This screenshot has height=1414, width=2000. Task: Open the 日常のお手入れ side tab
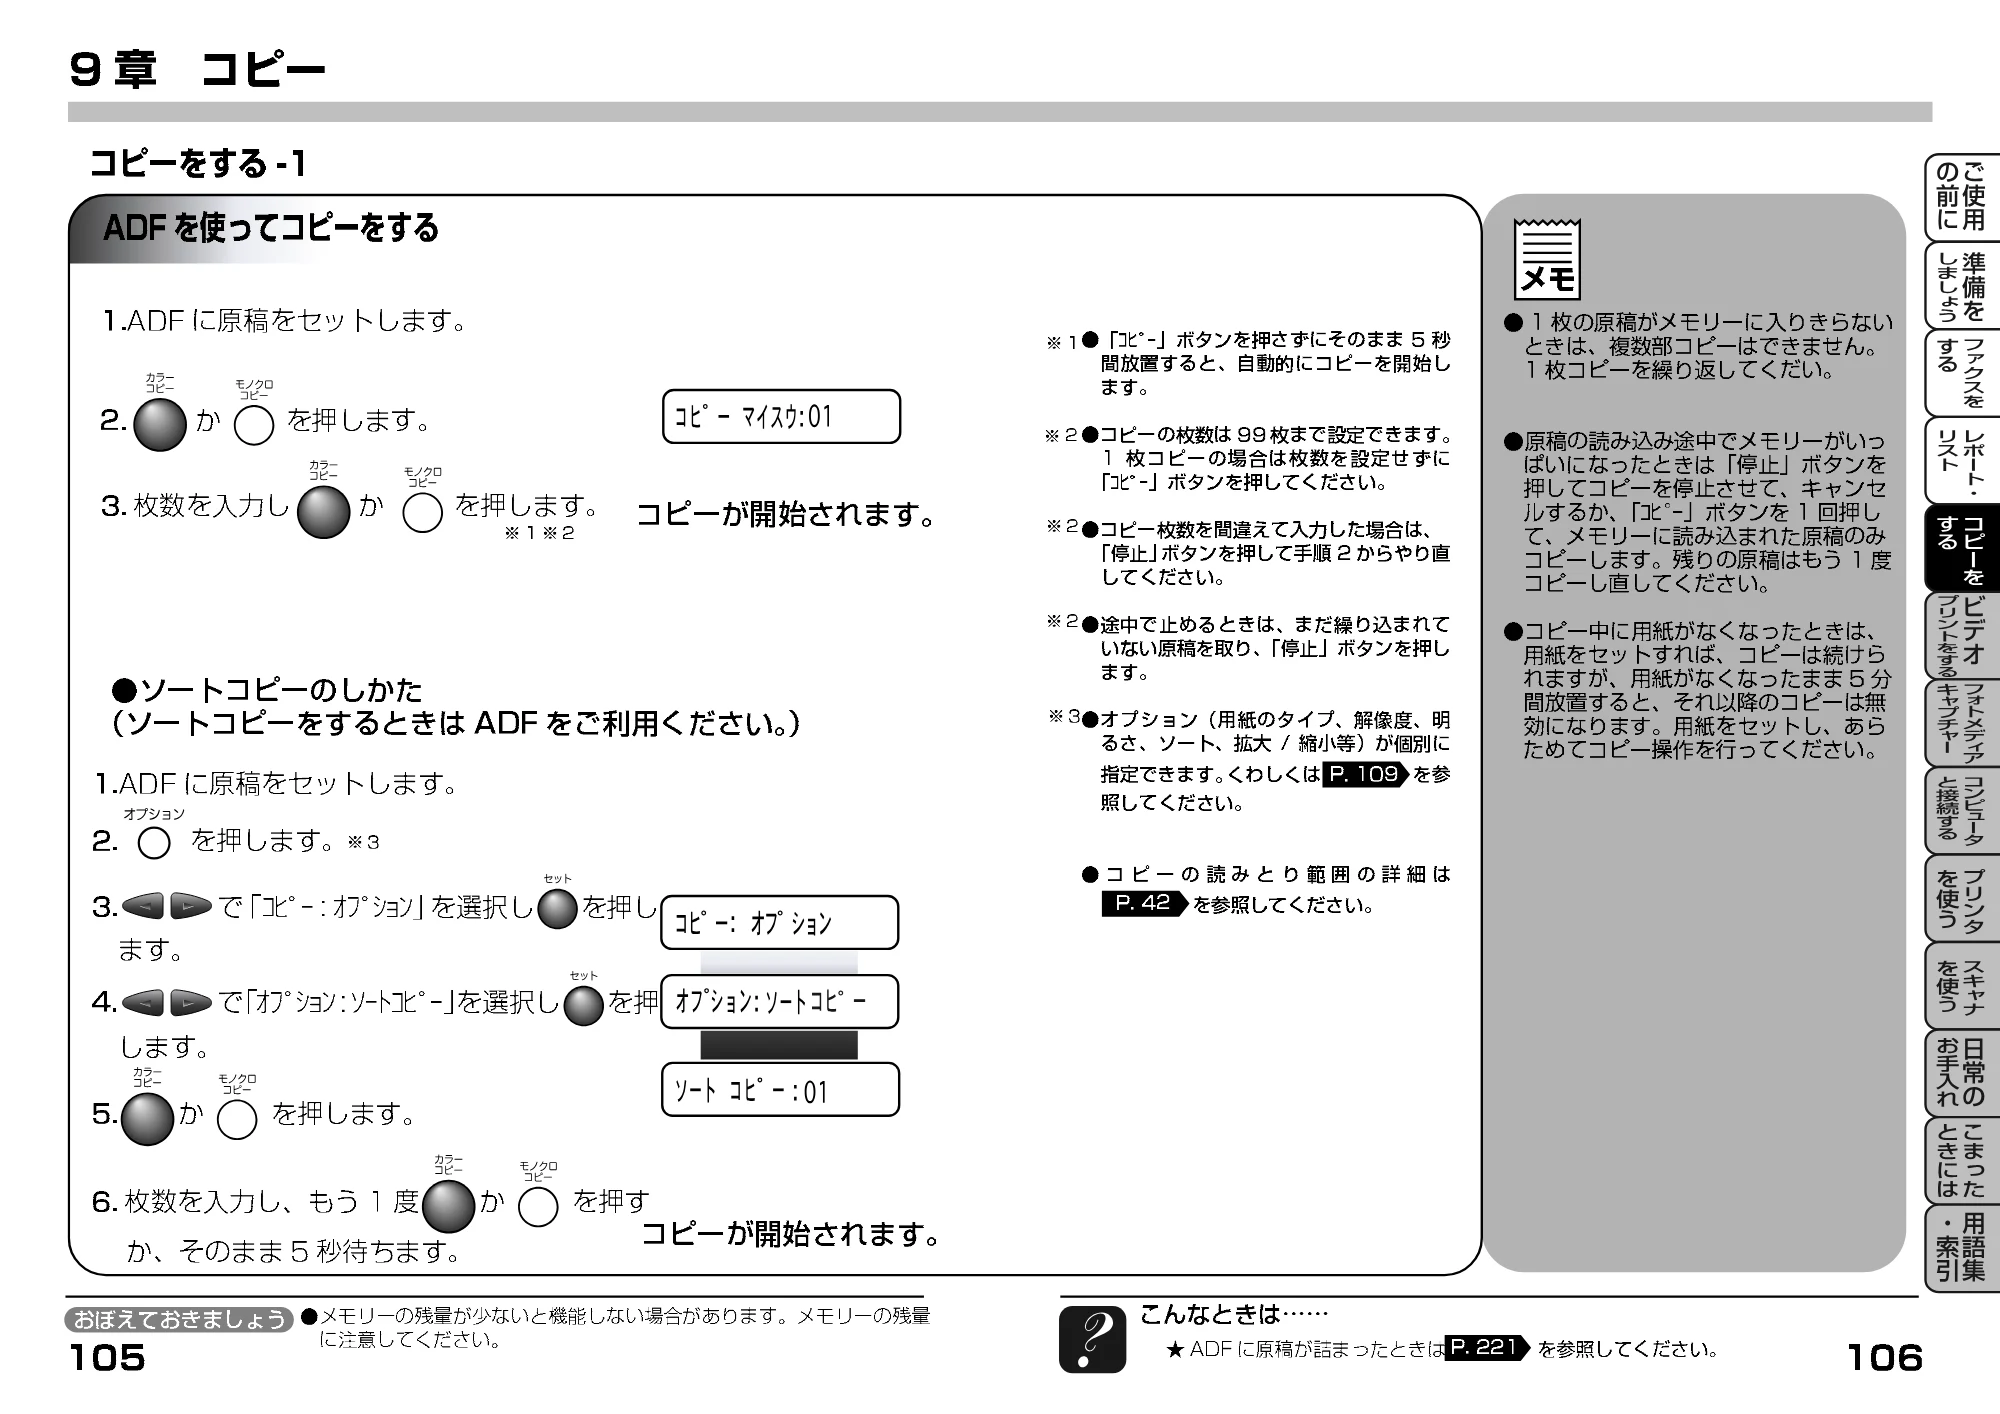click(x=1961, y=1074)
